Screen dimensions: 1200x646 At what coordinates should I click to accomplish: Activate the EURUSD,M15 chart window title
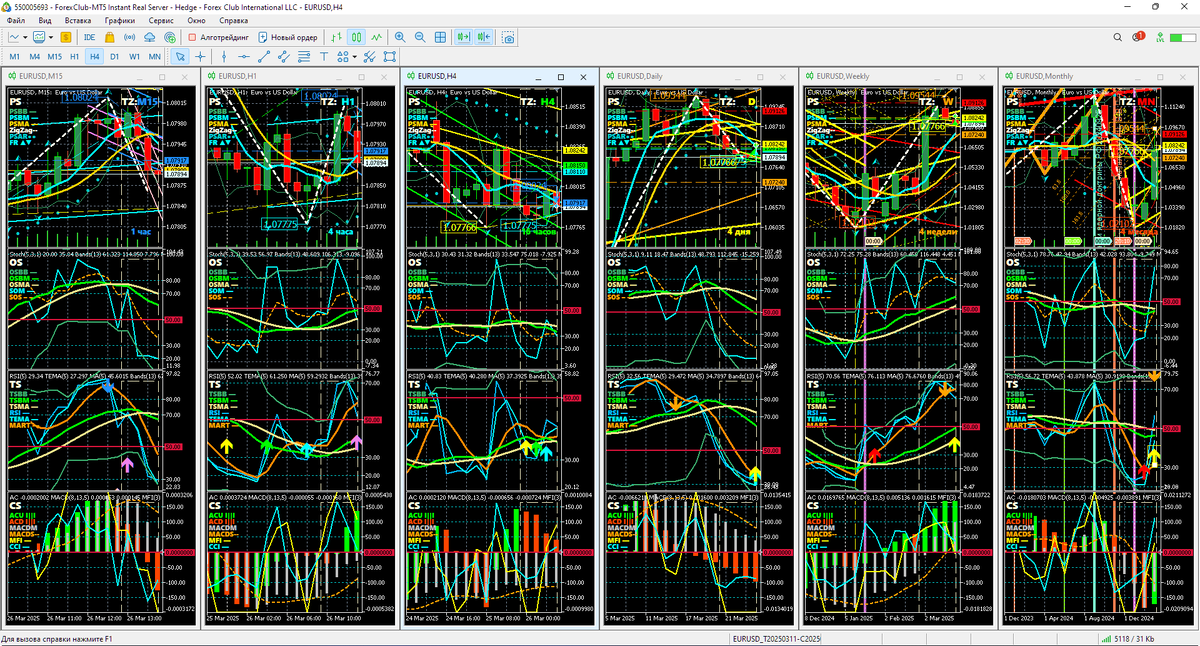tap(41, 76)
